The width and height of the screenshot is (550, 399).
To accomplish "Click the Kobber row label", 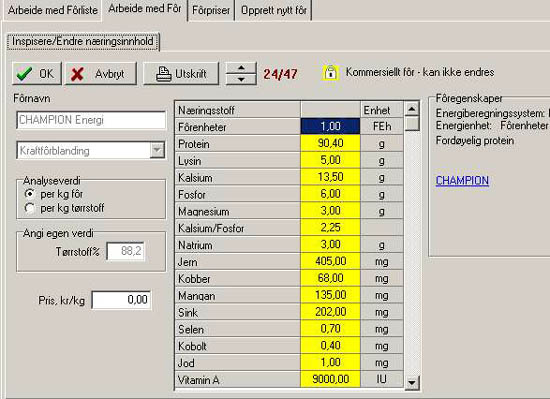I will [x=237, y=278].
